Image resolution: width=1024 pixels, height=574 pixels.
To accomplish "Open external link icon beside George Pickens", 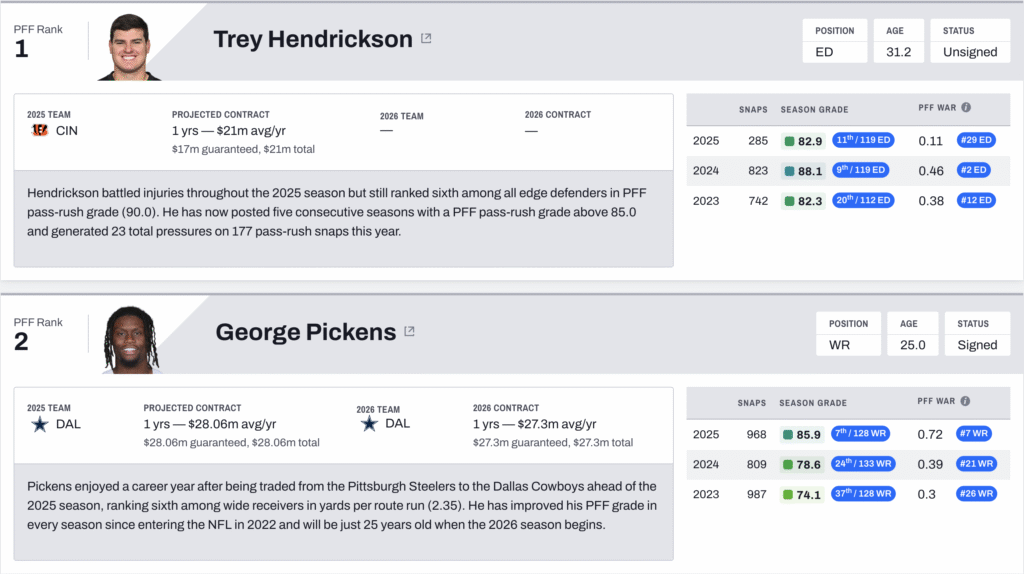I will point(409,332).
